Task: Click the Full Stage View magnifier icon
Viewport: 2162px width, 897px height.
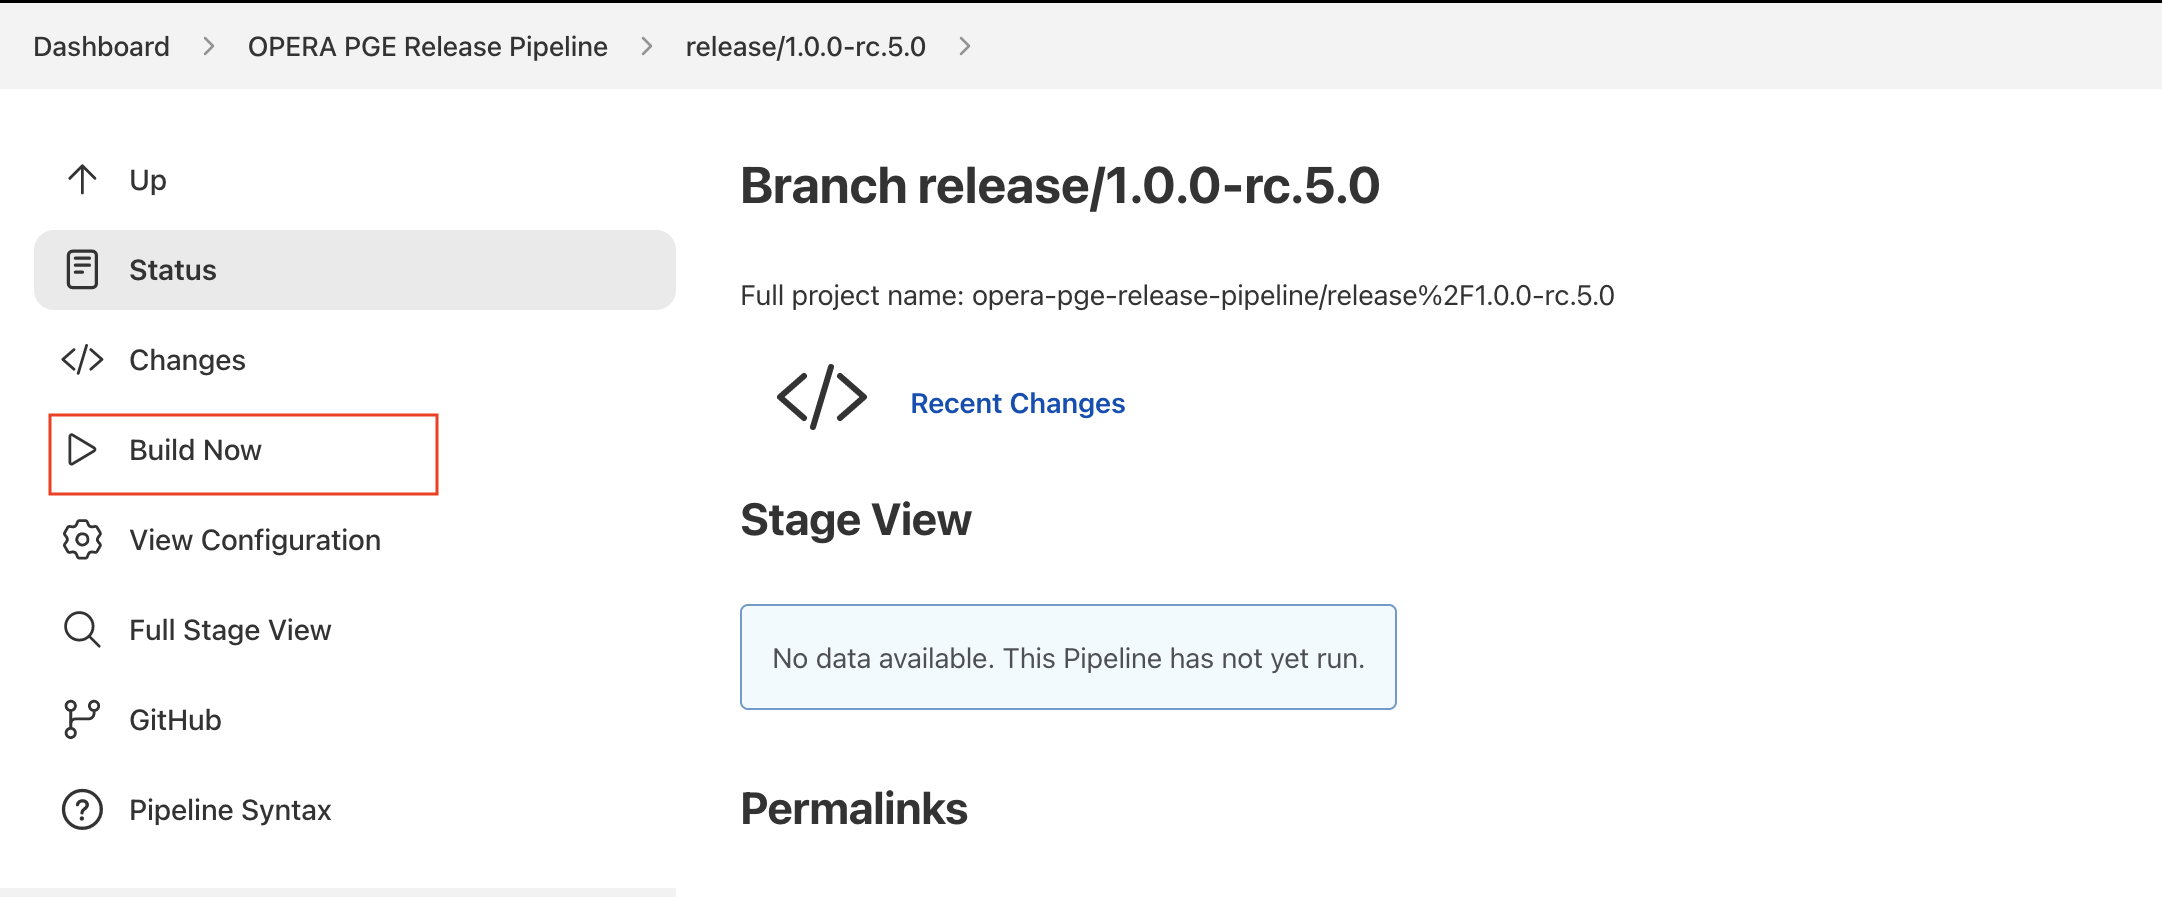Action: coord(82,630)
